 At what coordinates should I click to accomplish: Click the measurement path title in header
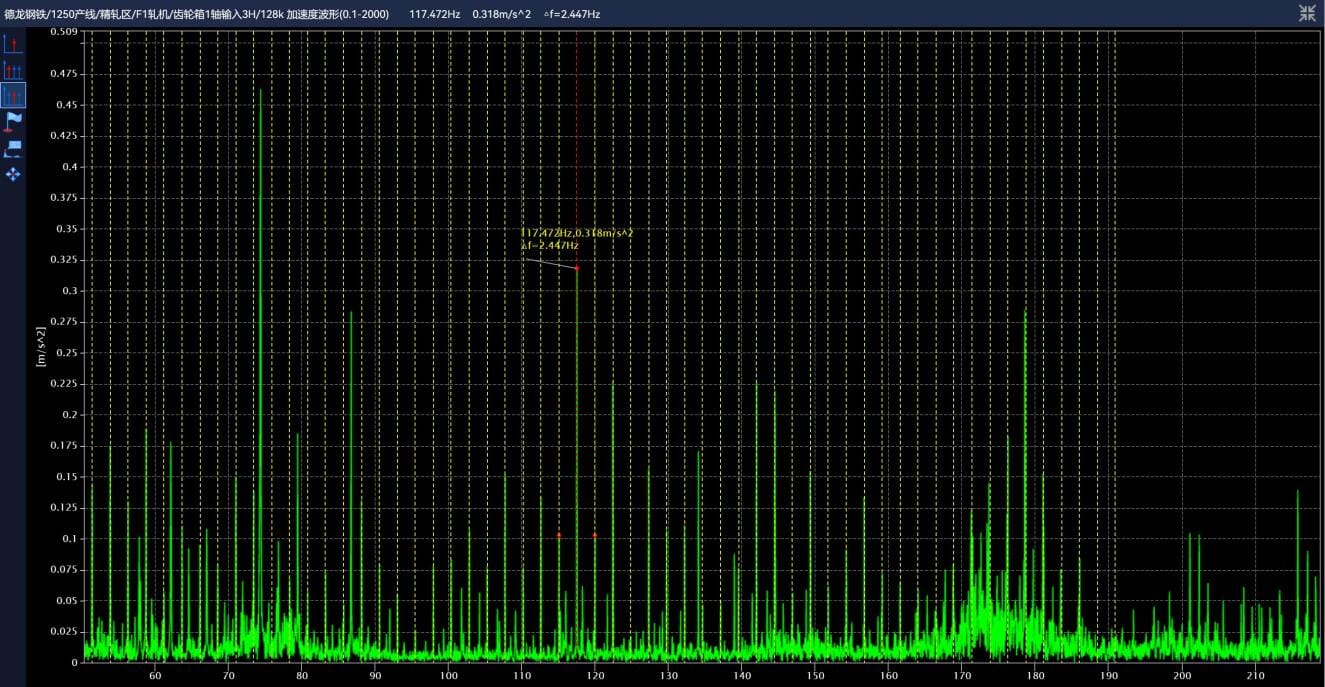pos(196,14)
